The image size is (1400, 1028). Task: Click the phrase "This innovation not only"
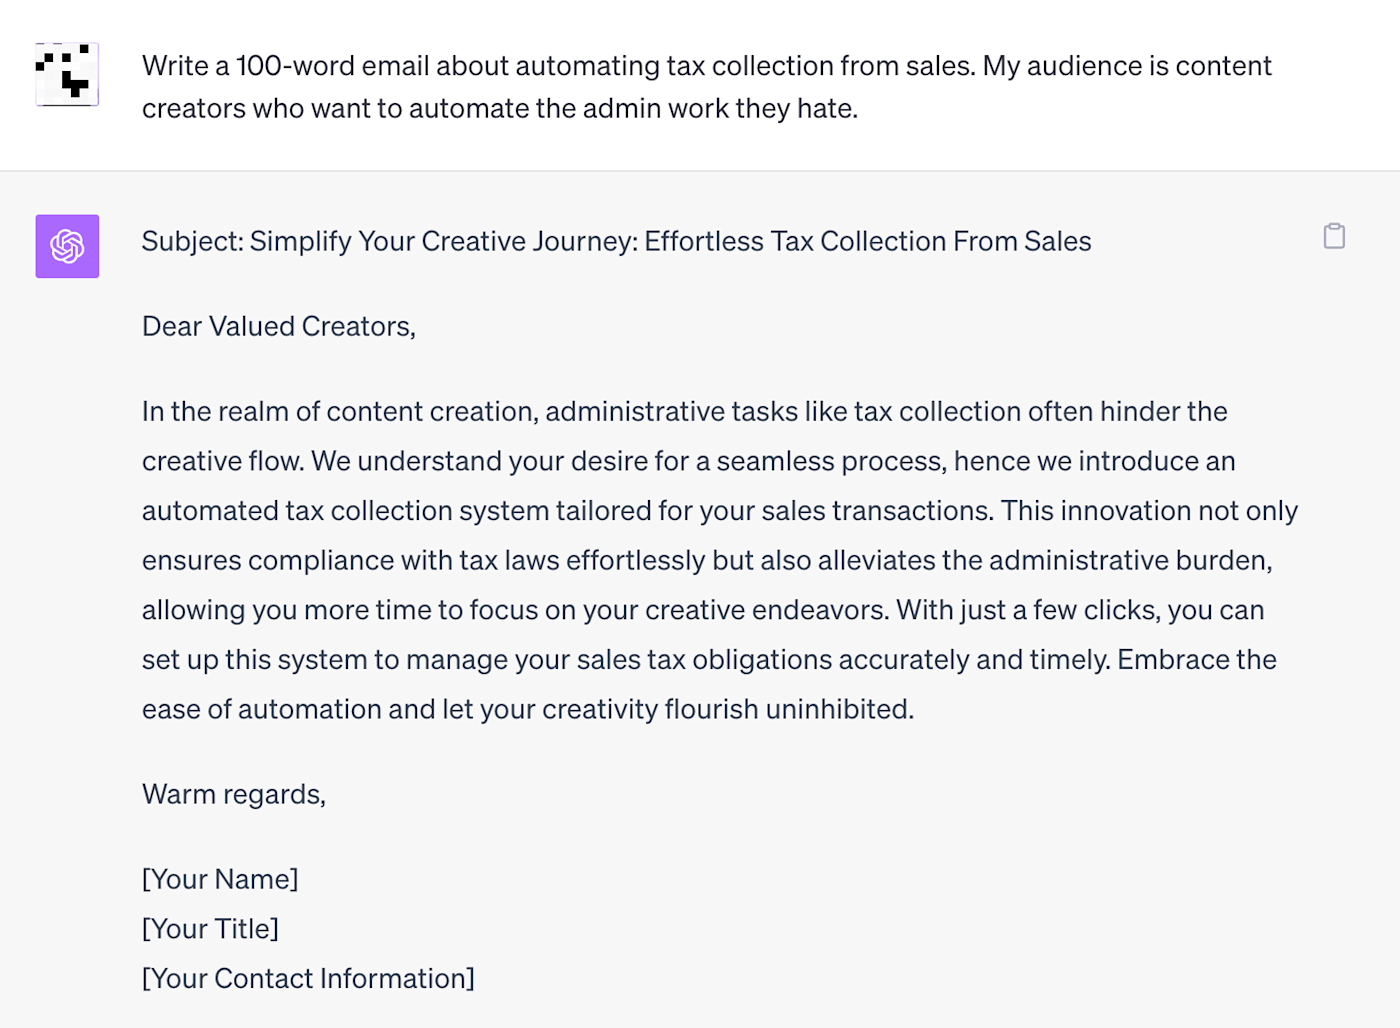pyautogui.click(x=1149, y=511)
